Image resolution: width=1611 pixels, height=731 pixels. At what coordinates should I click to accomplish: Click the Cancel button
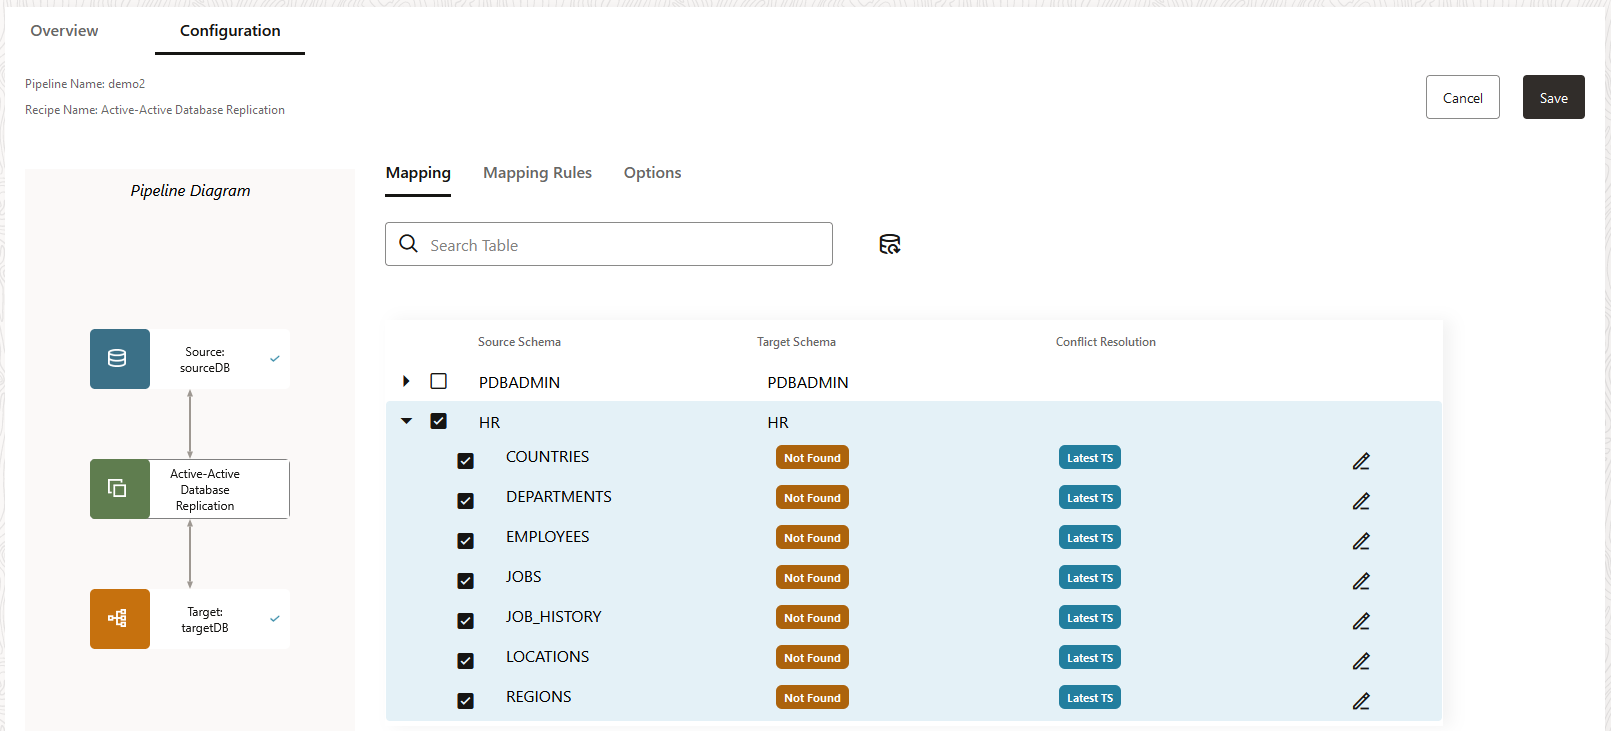point(1462,97)
